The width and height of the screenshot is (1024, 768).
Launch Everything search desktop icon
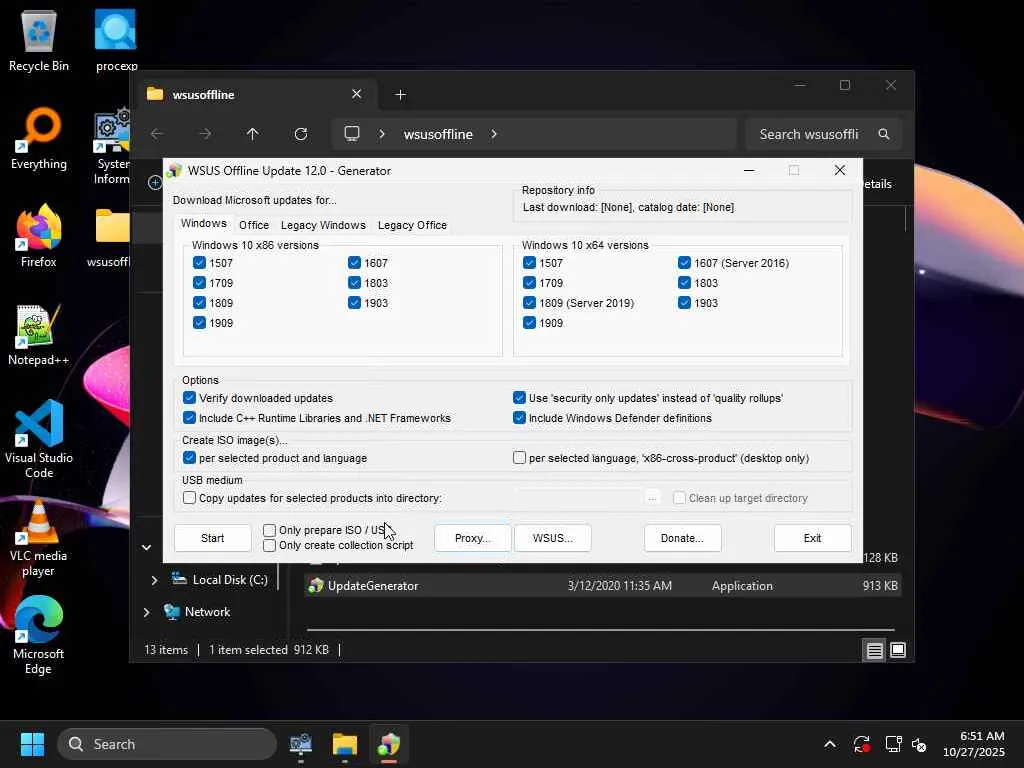point(39,138)
